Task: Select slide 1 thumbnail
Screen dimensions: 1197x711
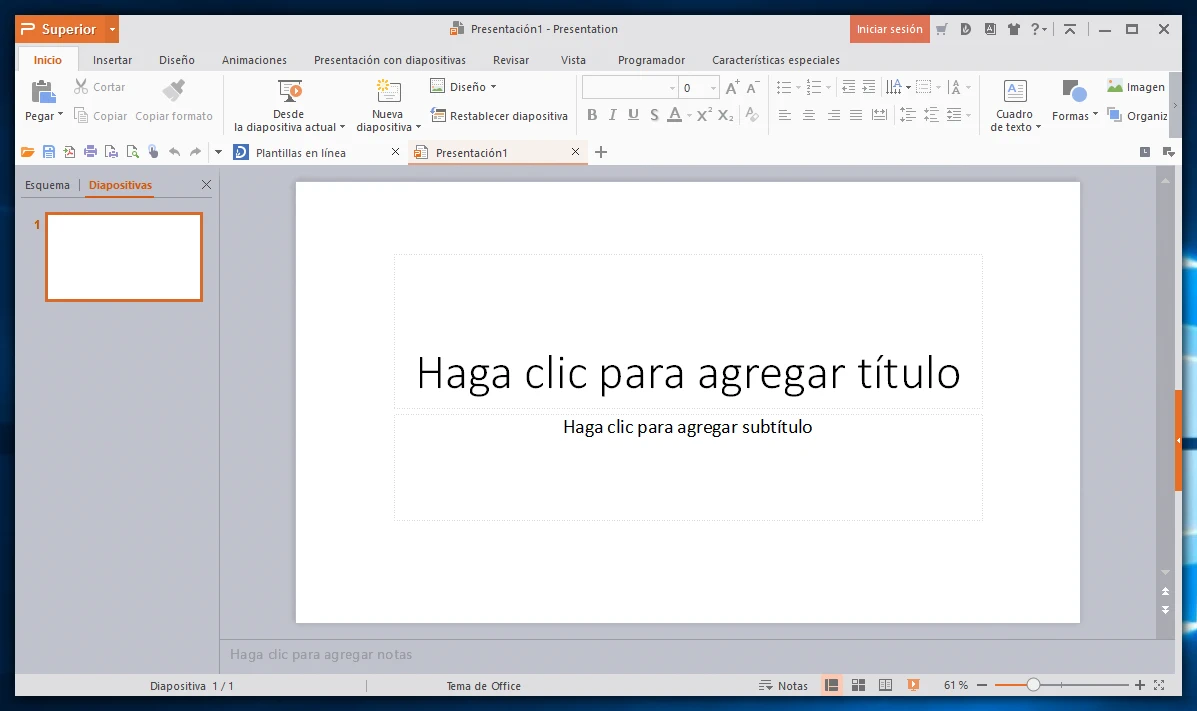Action: pyautogui.click(x=124, y=257)
